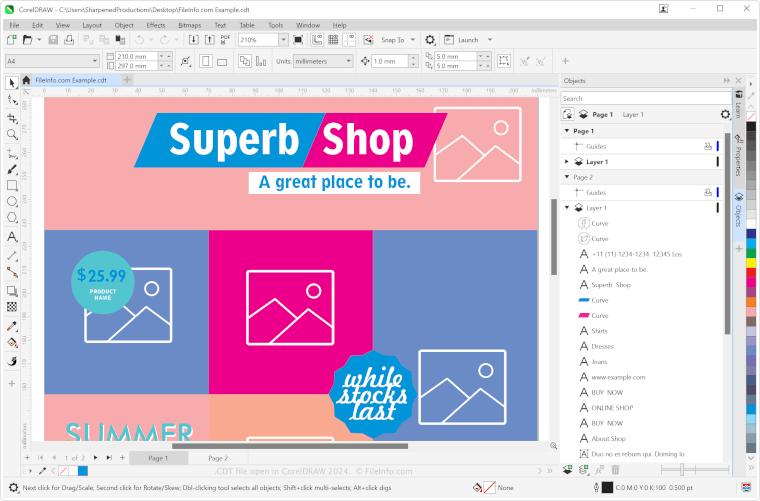Expand Layer 1 under Page 1

[567, 161]
